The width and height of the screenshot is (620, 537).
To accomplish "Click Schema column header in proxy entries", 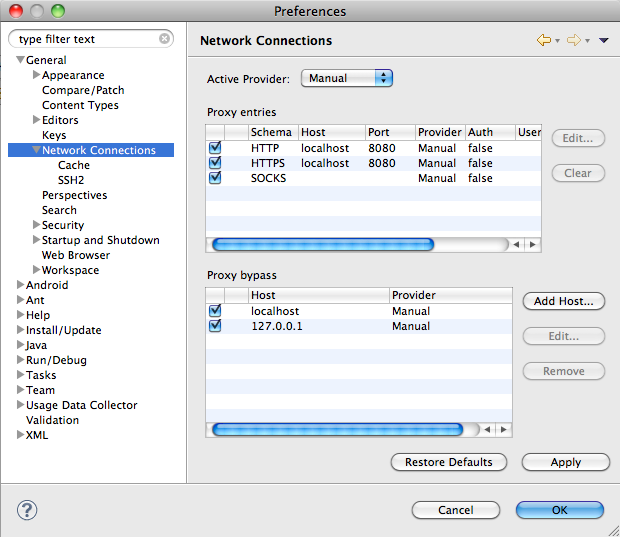I will pyautogui.click(x=273, y=132).
